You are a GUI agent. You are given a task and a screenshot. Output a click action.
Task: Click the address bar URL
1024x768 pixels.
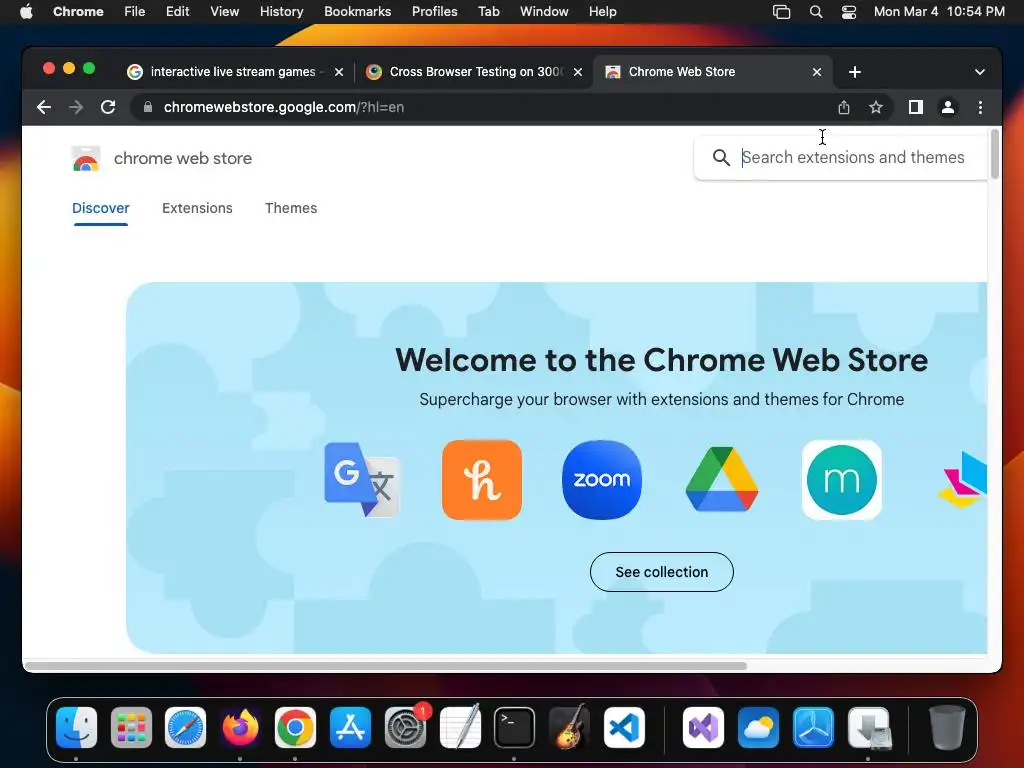pos(283,107)
